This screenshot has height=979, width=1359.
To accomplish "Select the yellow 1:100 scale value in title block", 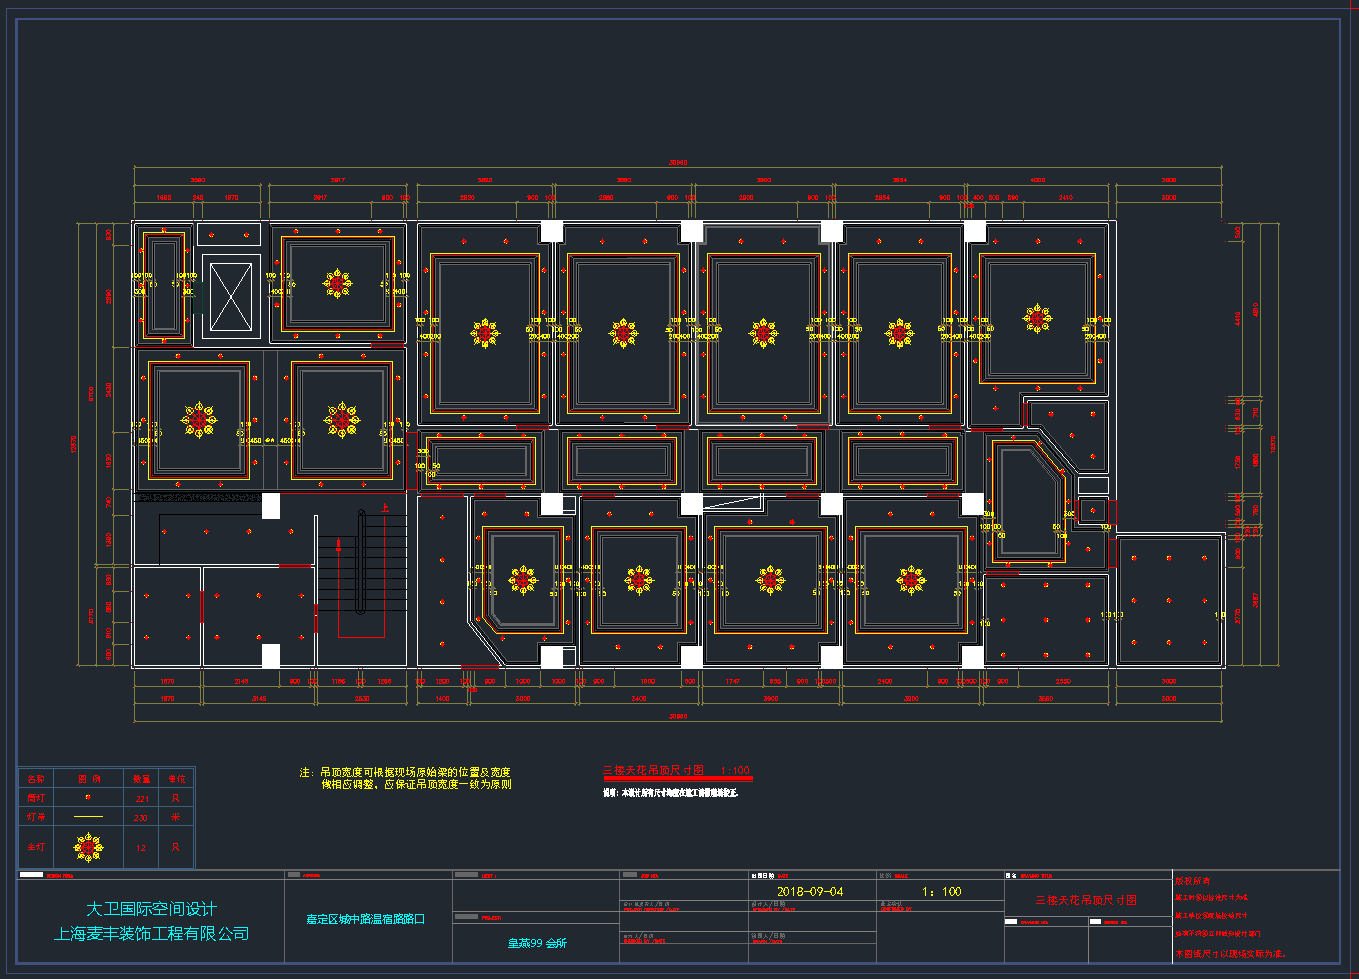I will (x=941, y=891).
